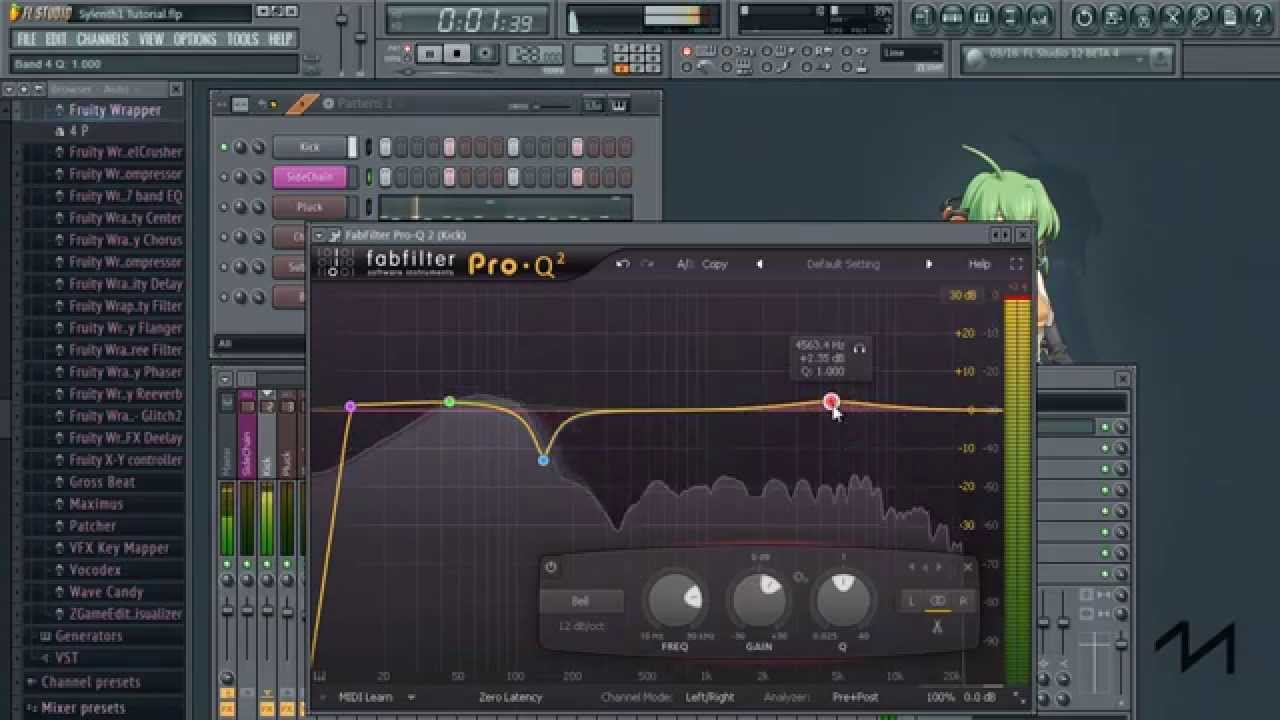Open the CHANNELS menu
This screenshot has height=720, width=1280.
pos(102,39)
